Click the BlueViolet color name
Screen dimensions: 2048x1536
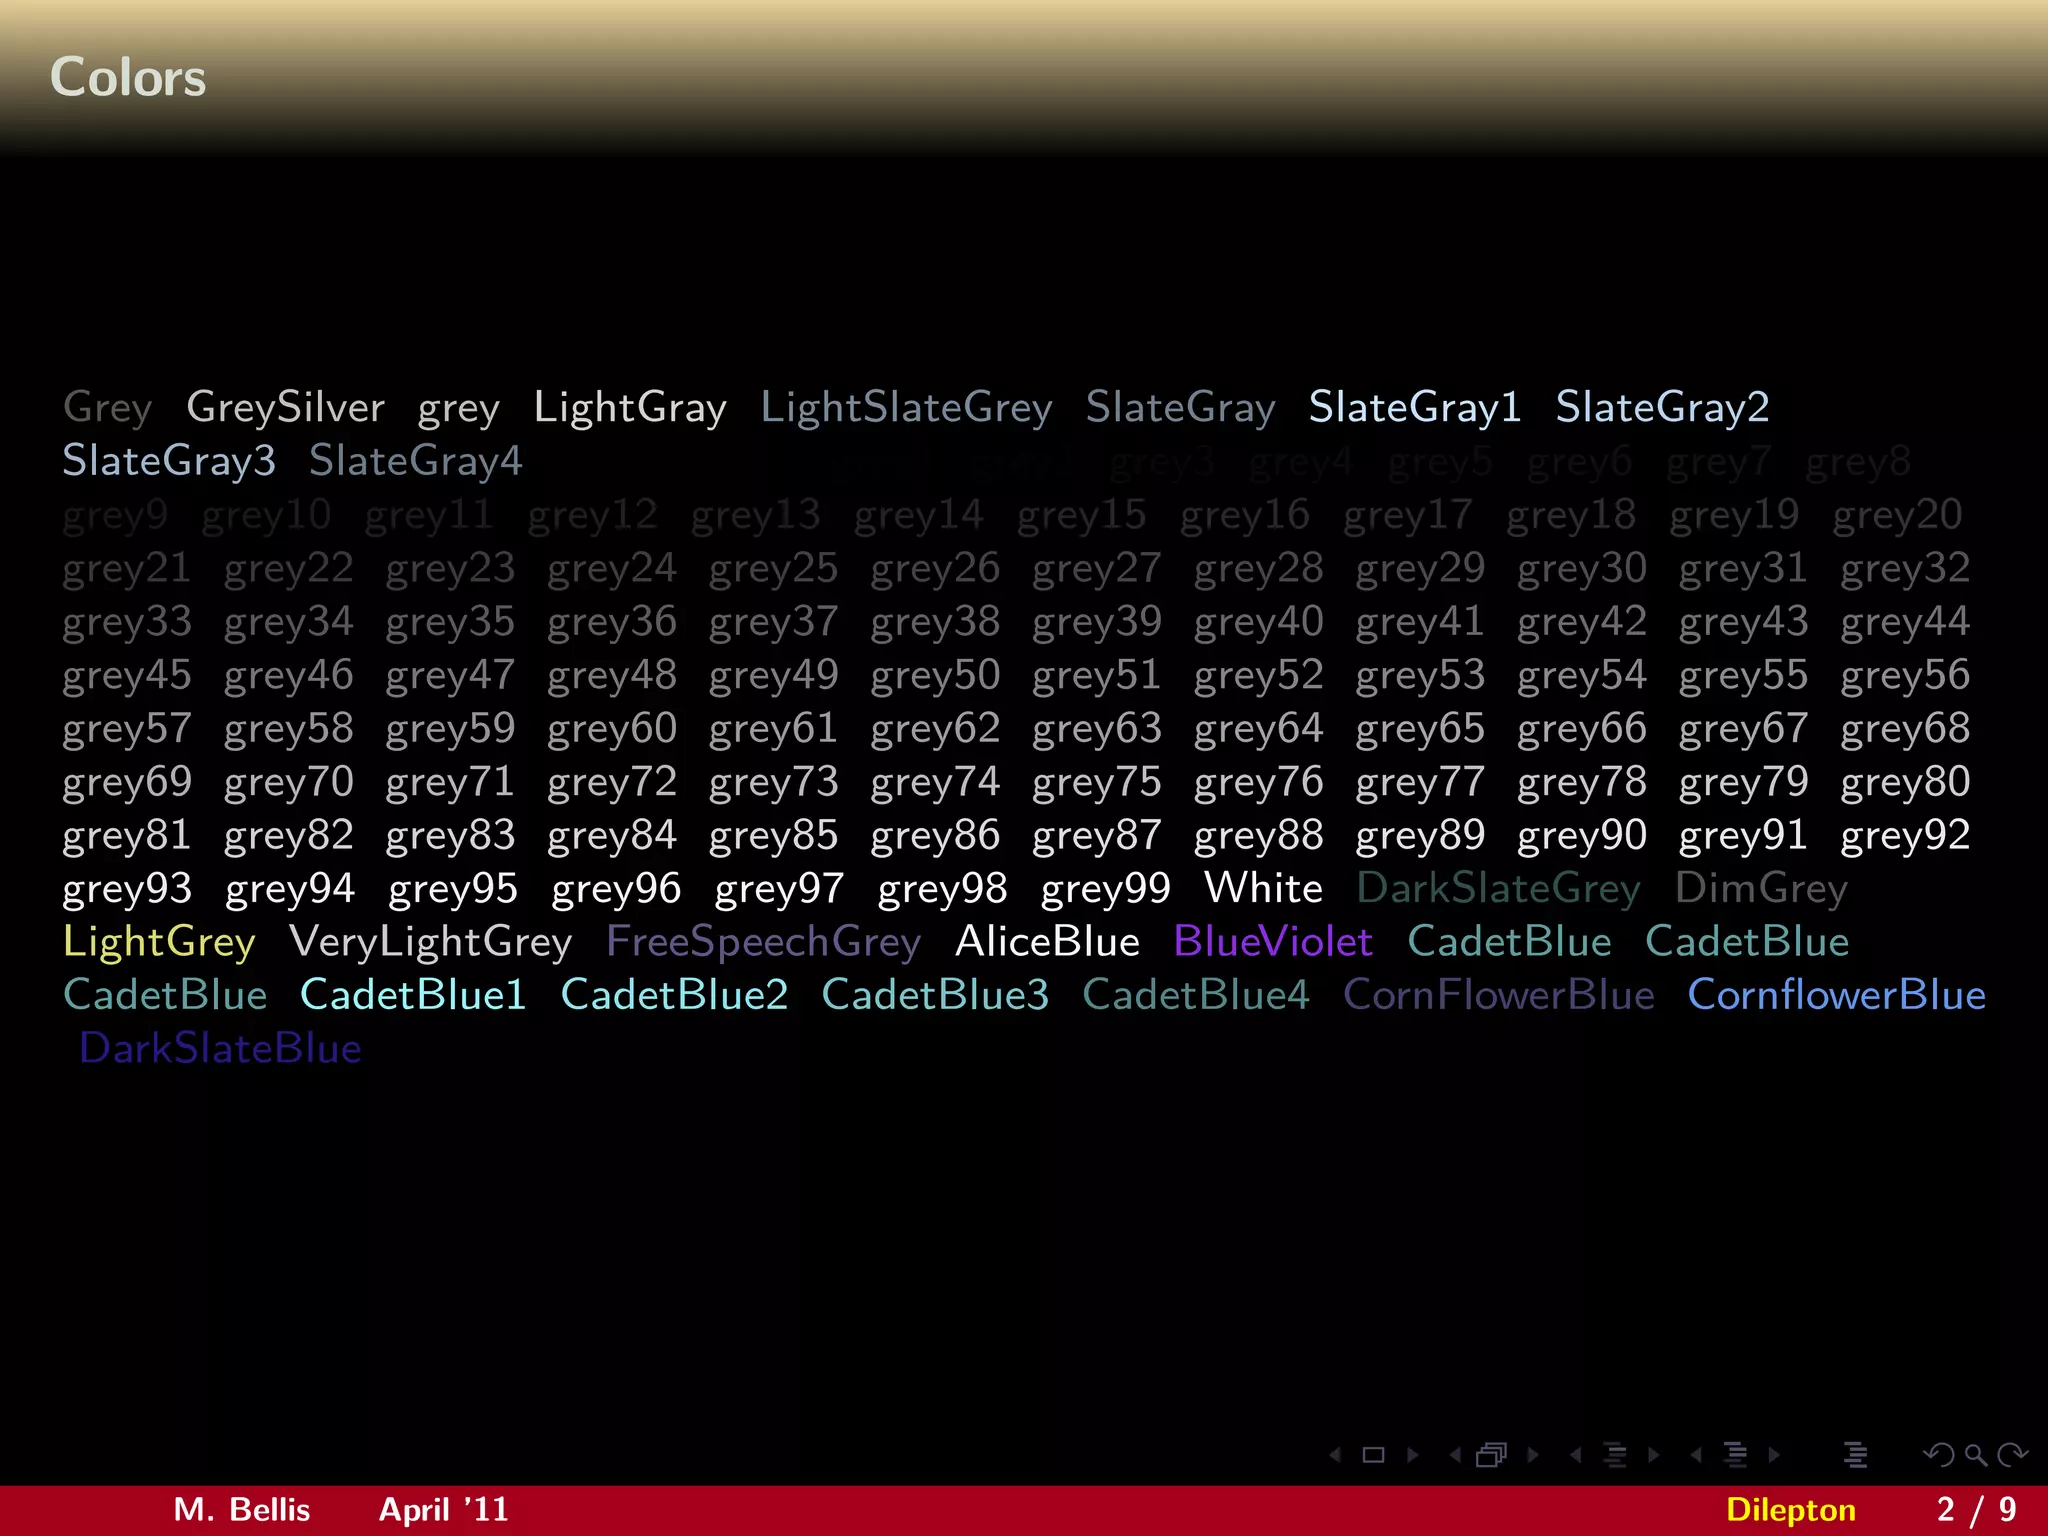click(x=1272, y=942)
